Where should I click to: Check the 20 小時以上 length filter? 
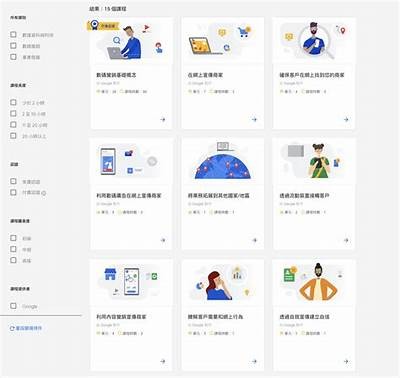tap(13, 136)
